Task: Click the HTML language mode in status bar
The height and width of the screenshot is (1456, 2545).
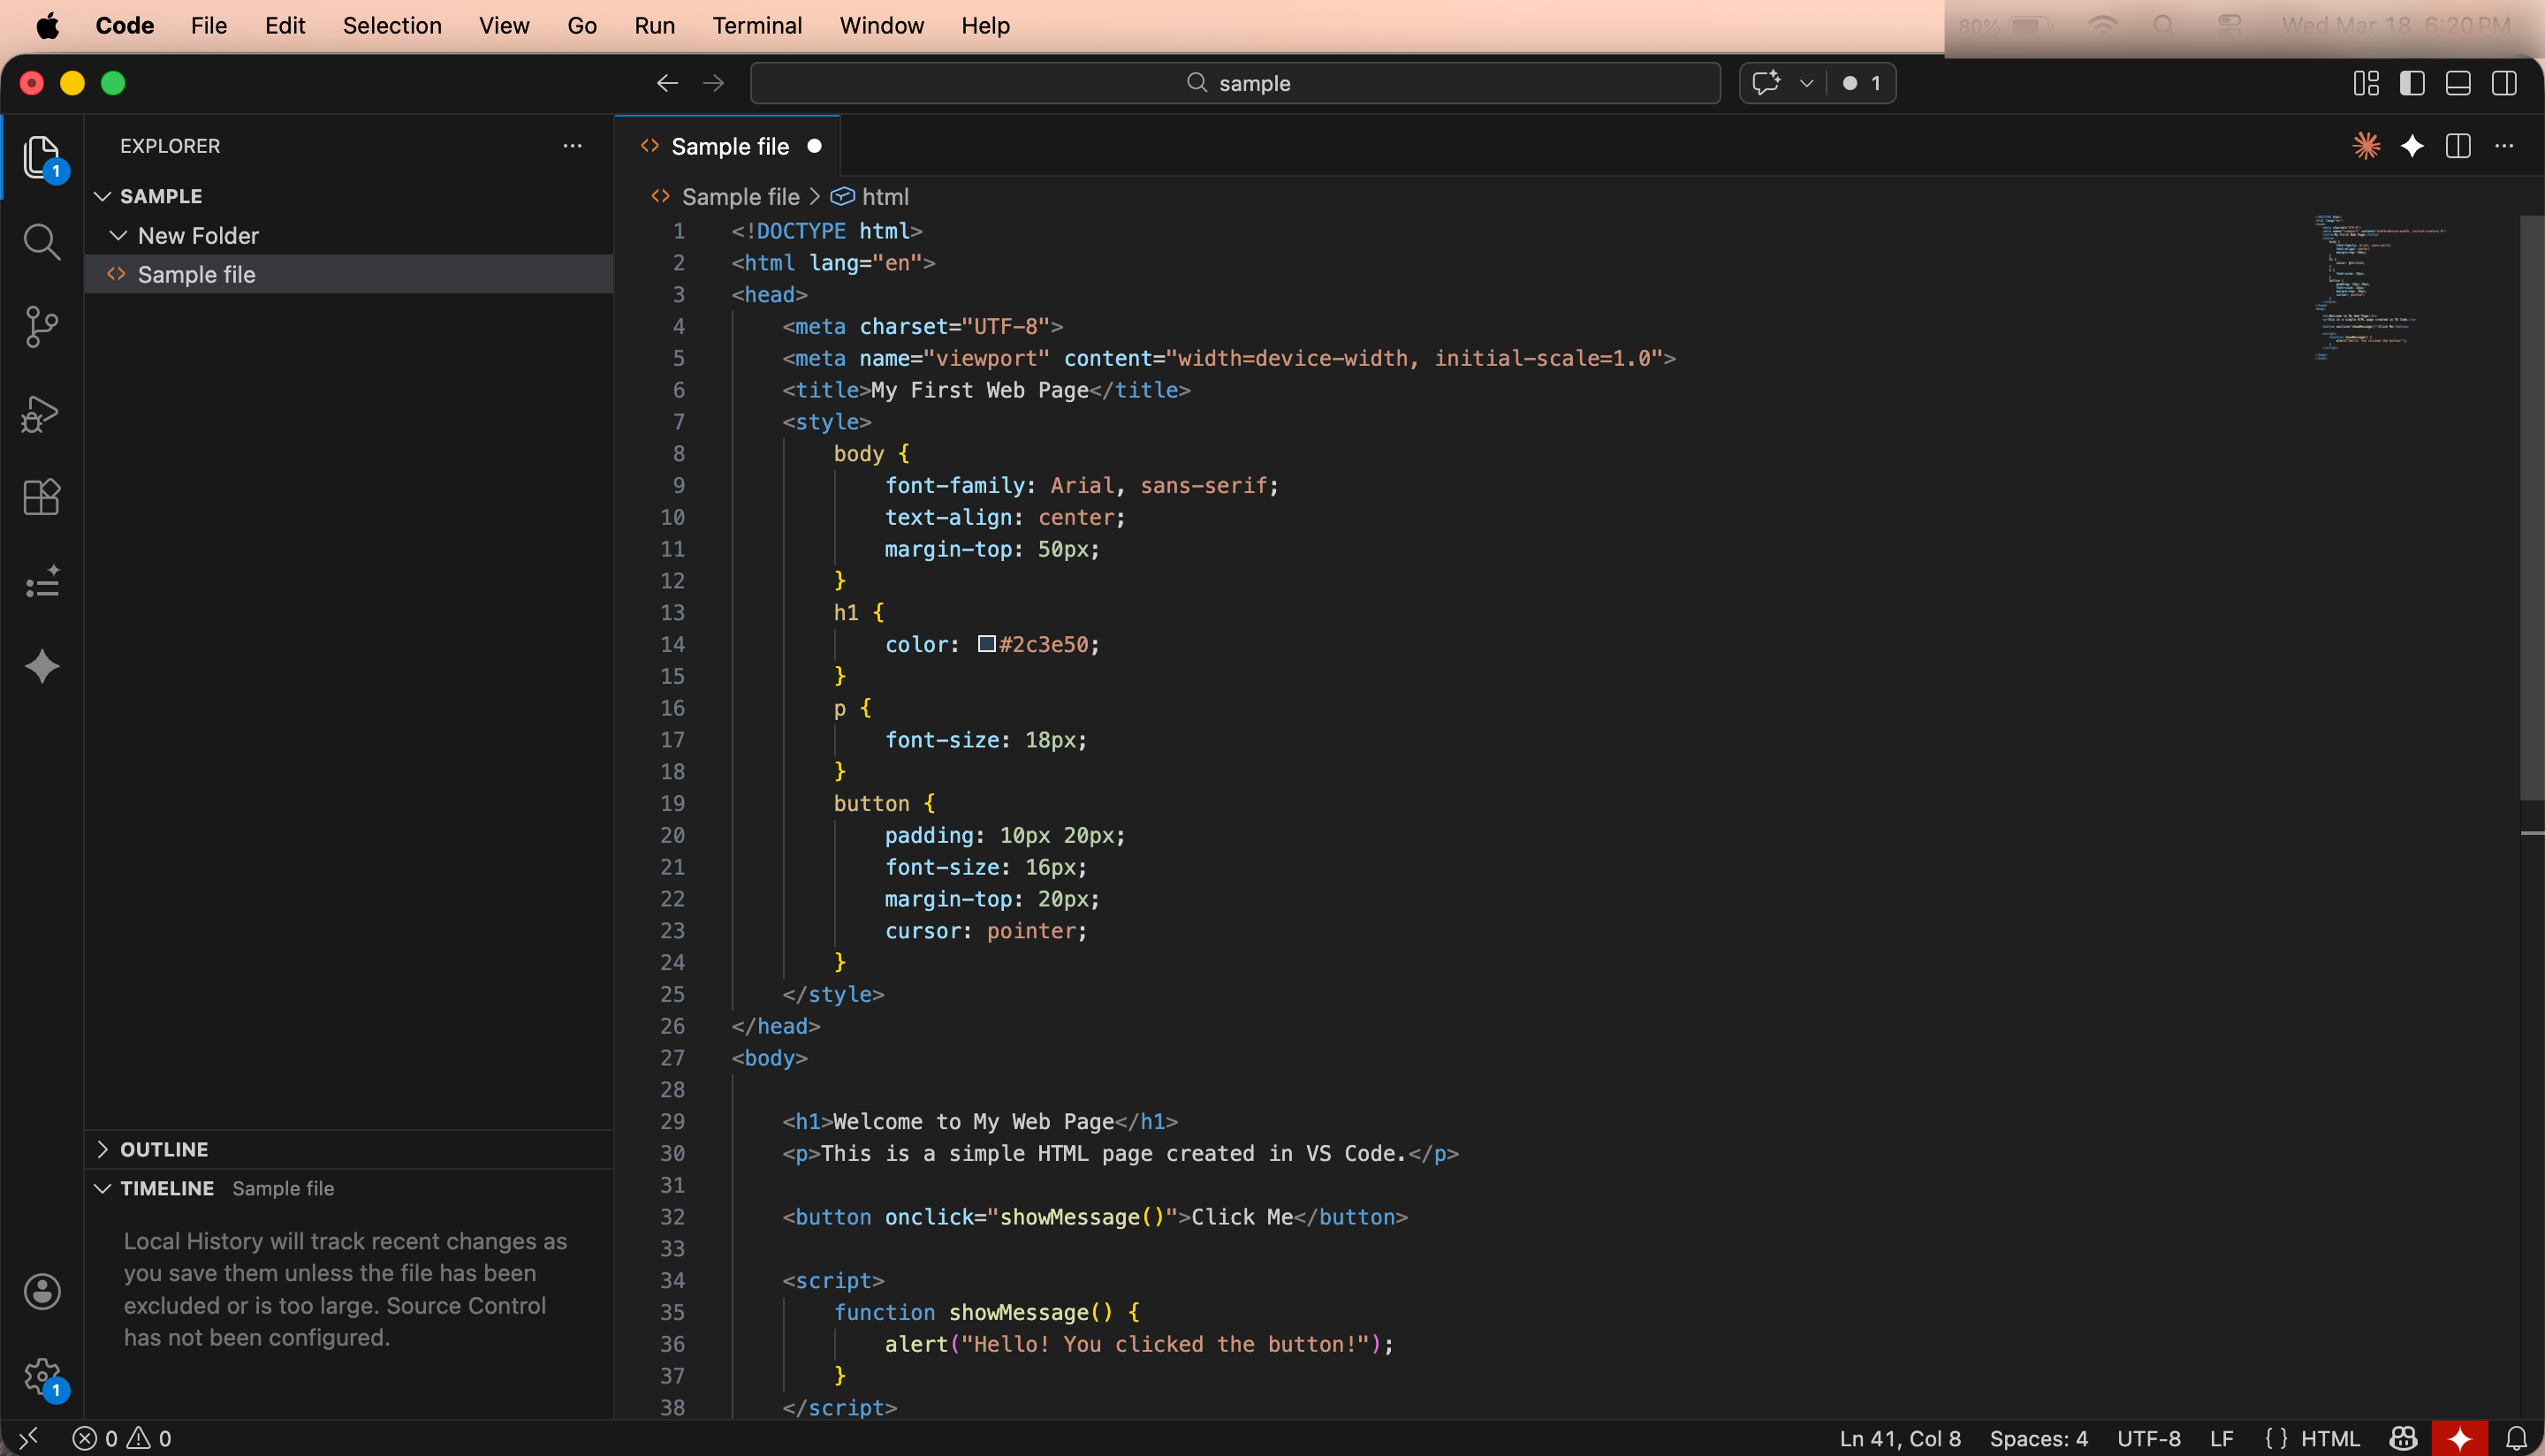Action: 2329,1438
